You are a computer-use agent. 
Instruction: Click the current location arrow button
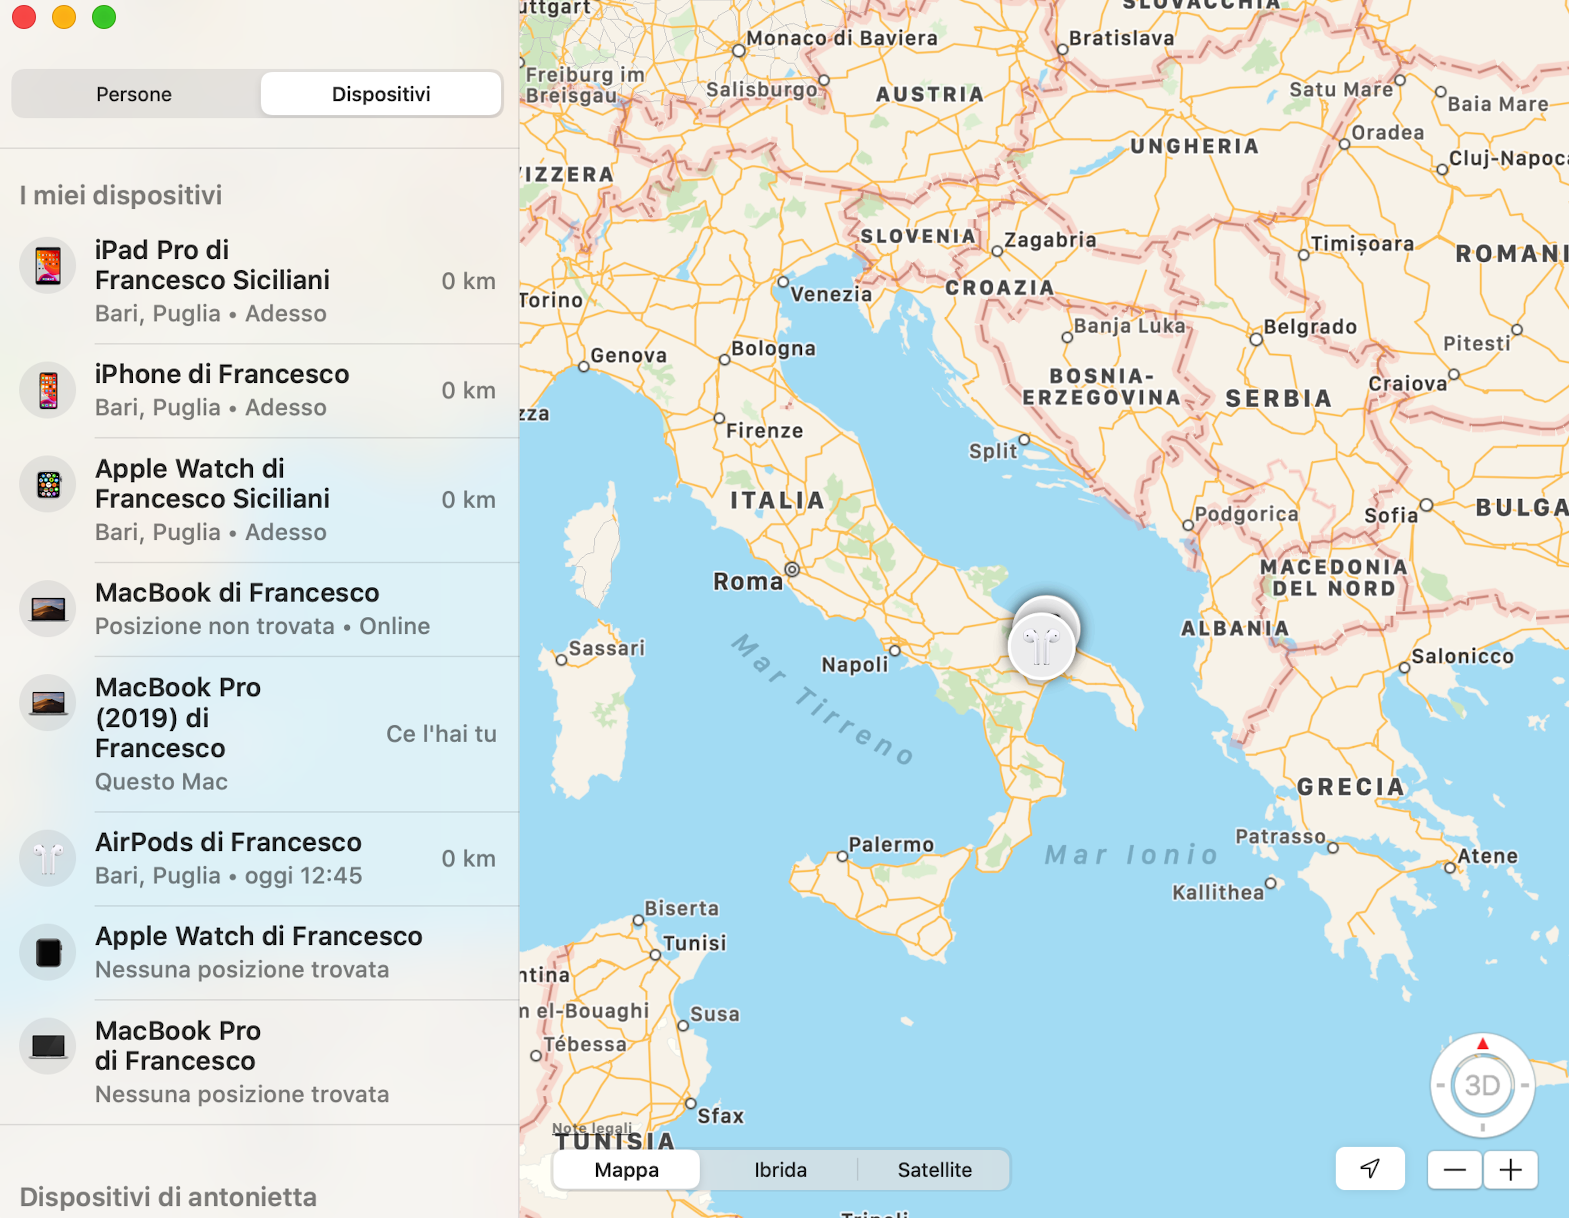coord(1370,1169)
